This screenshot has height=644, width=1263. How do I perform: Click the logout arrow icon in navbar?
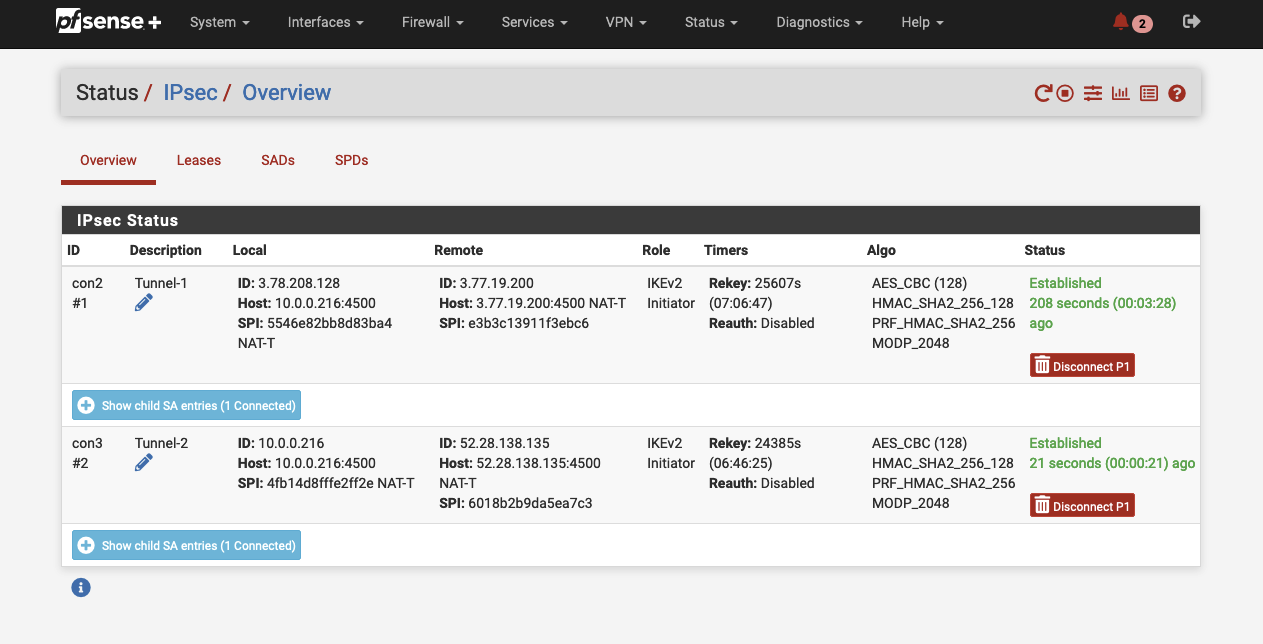click(x=1191, y=22)
